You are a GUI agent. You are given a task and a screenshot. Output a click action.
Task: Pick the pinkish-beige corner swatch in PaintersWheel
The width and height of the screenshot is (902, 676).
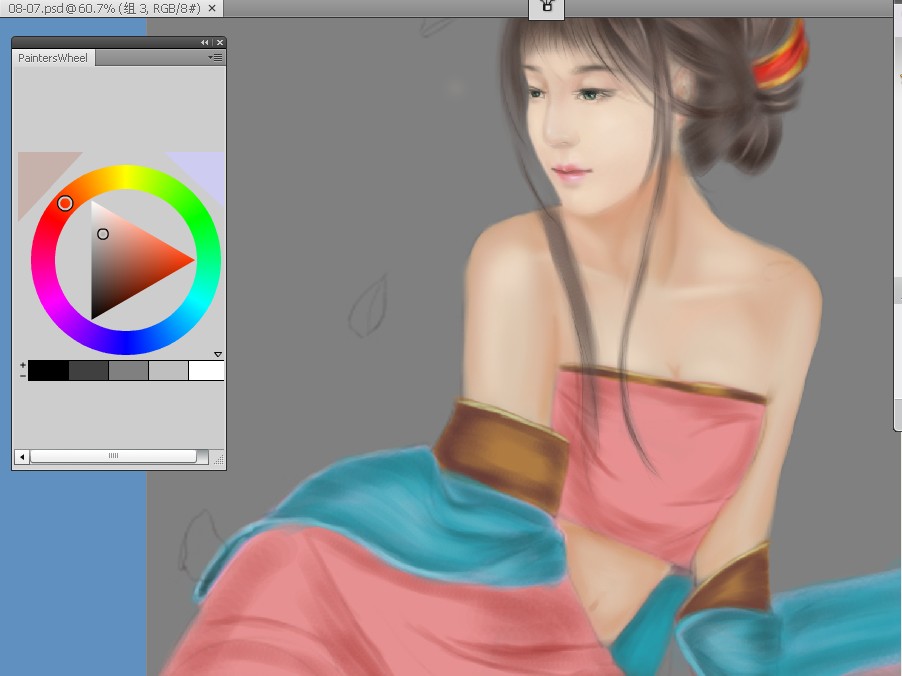click(40, 175)
